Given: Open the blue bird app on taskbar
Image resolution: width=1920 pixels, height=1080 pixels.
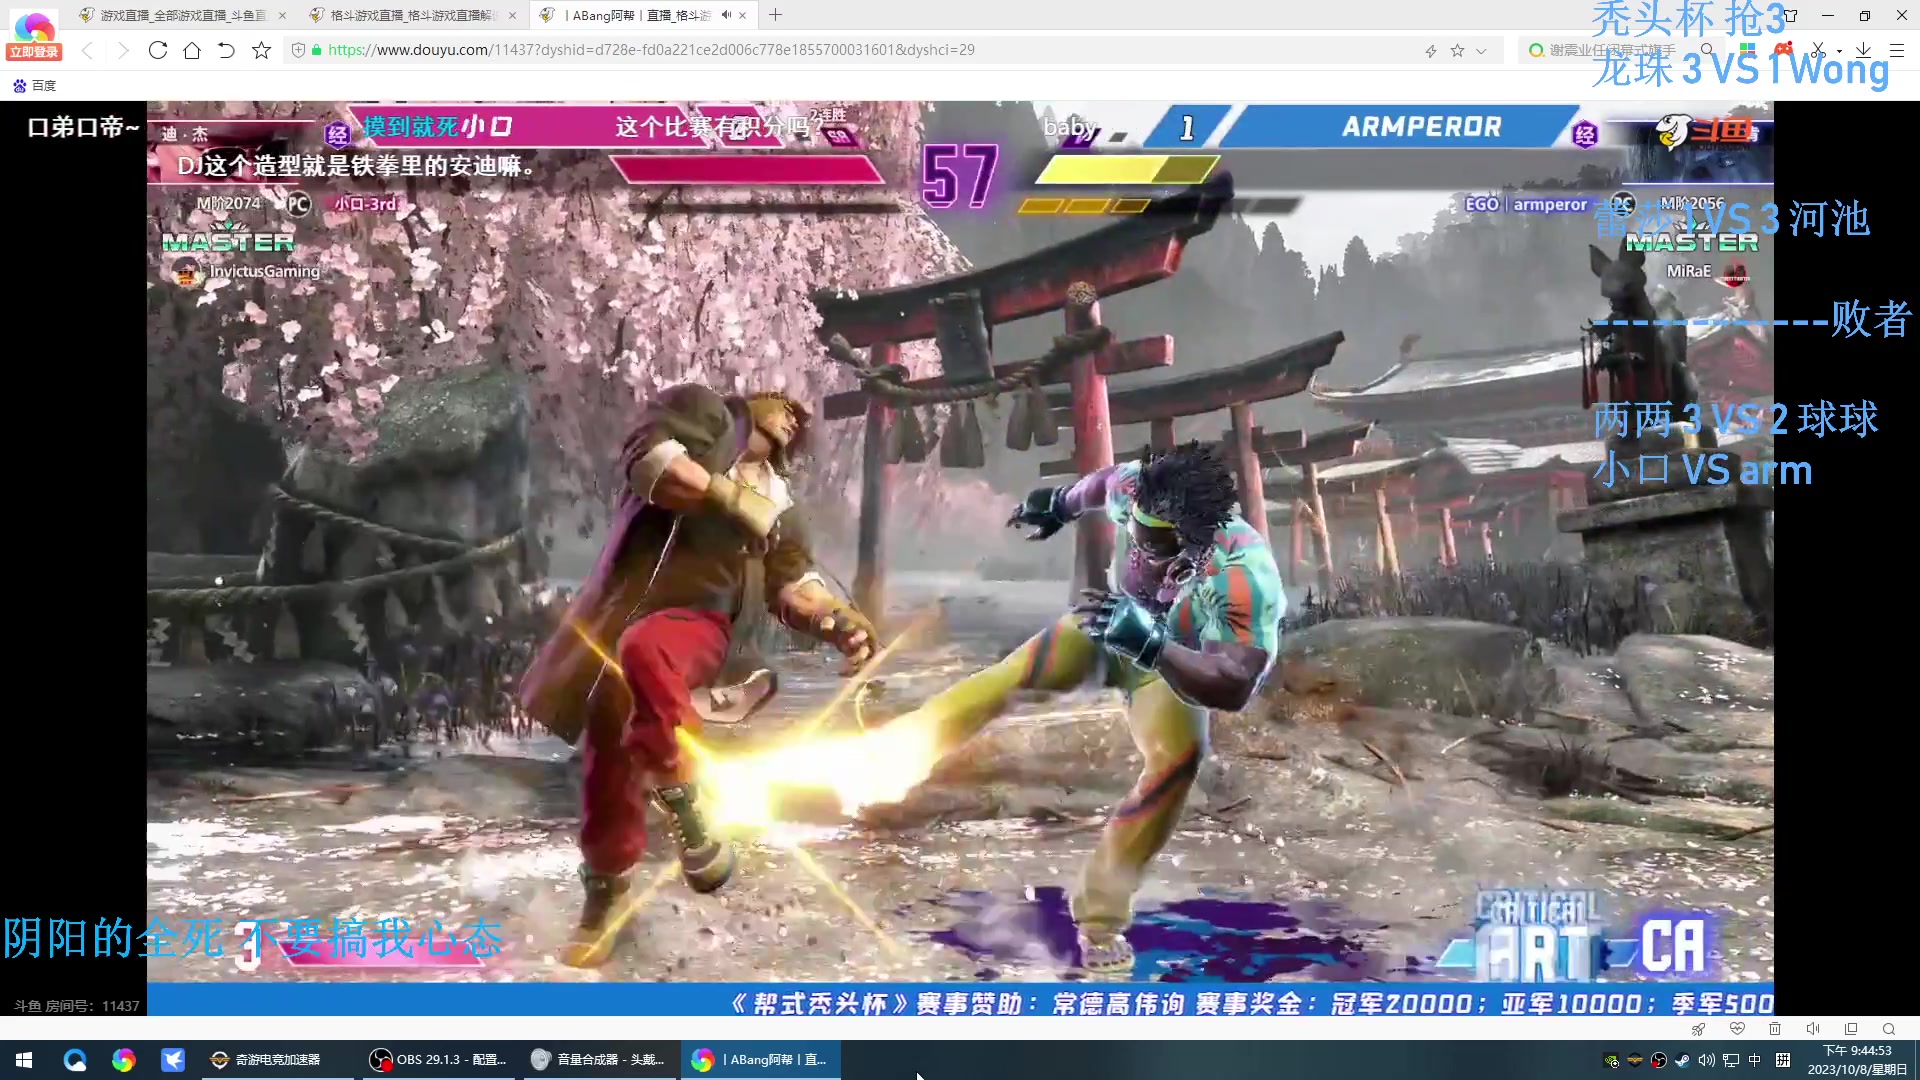Looking at the screenshot, I should point(173,1060).
